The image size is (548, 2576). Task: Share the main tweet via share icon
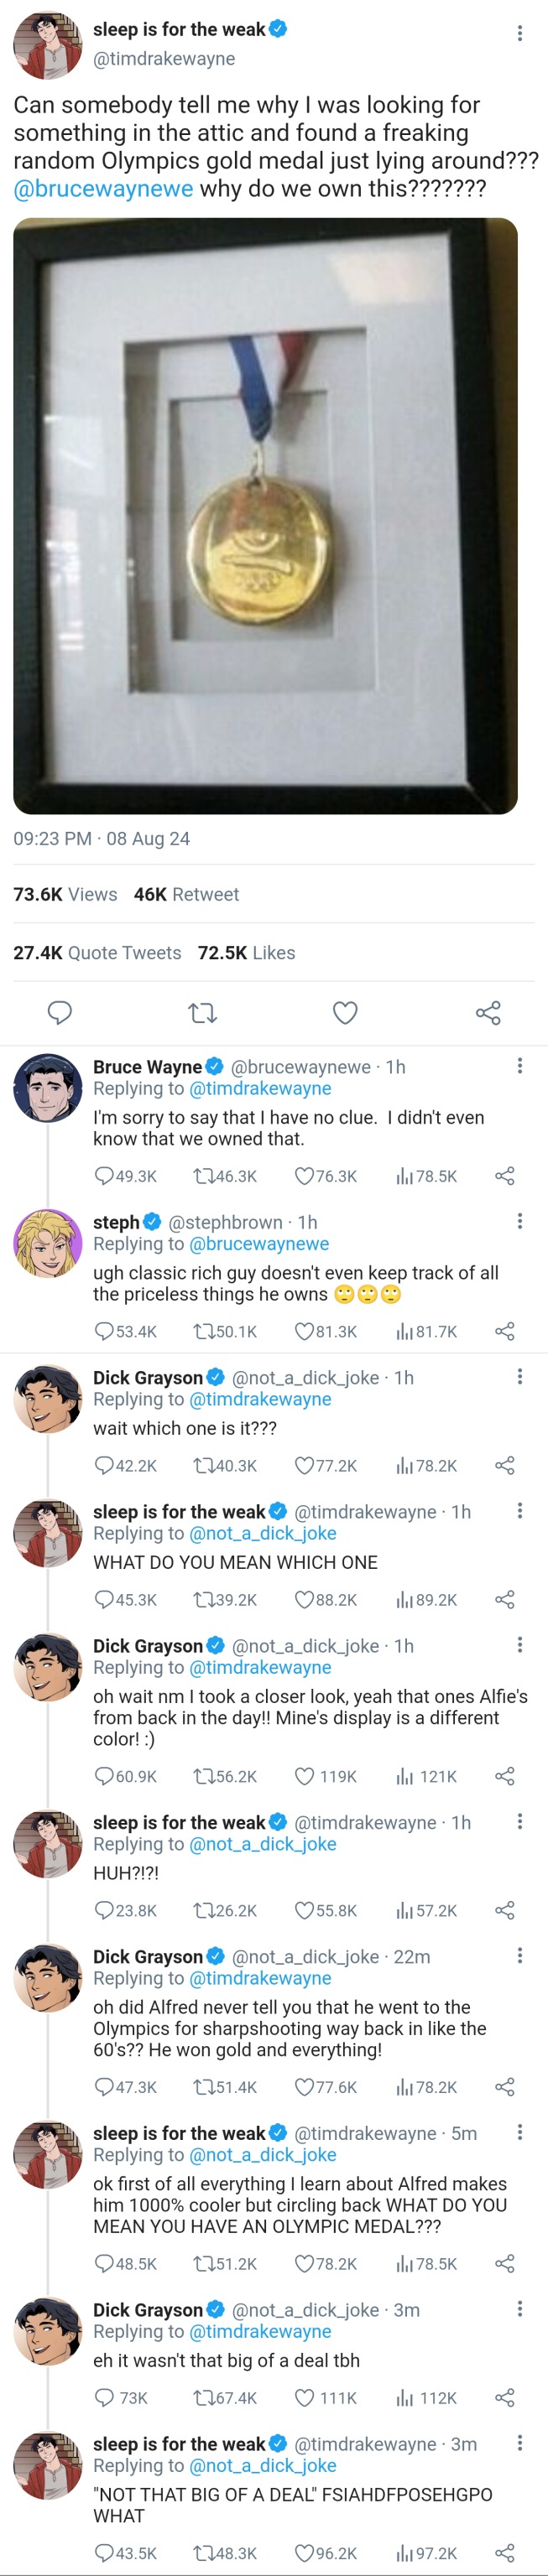[x=488, y=1013]
